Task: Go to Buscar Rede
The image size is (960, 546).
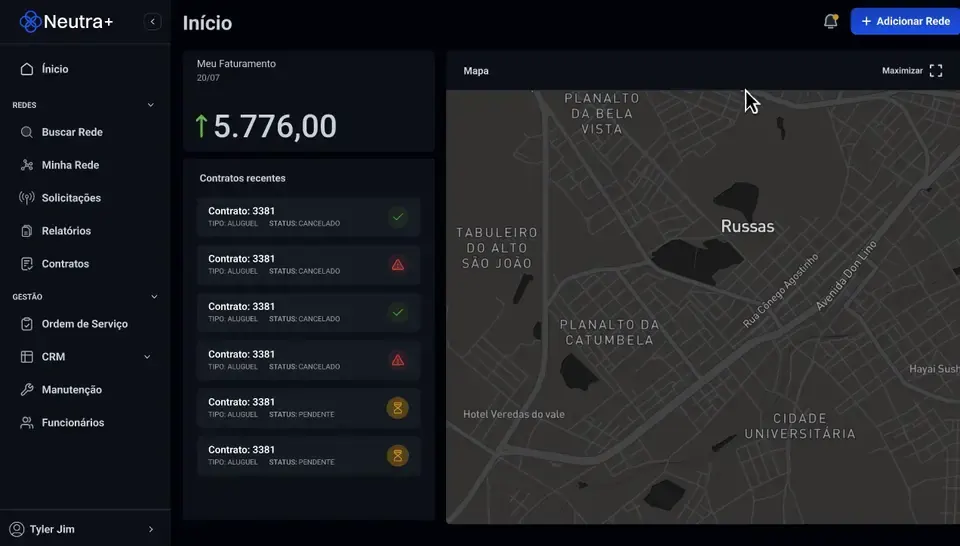Action: coord(72,132)
